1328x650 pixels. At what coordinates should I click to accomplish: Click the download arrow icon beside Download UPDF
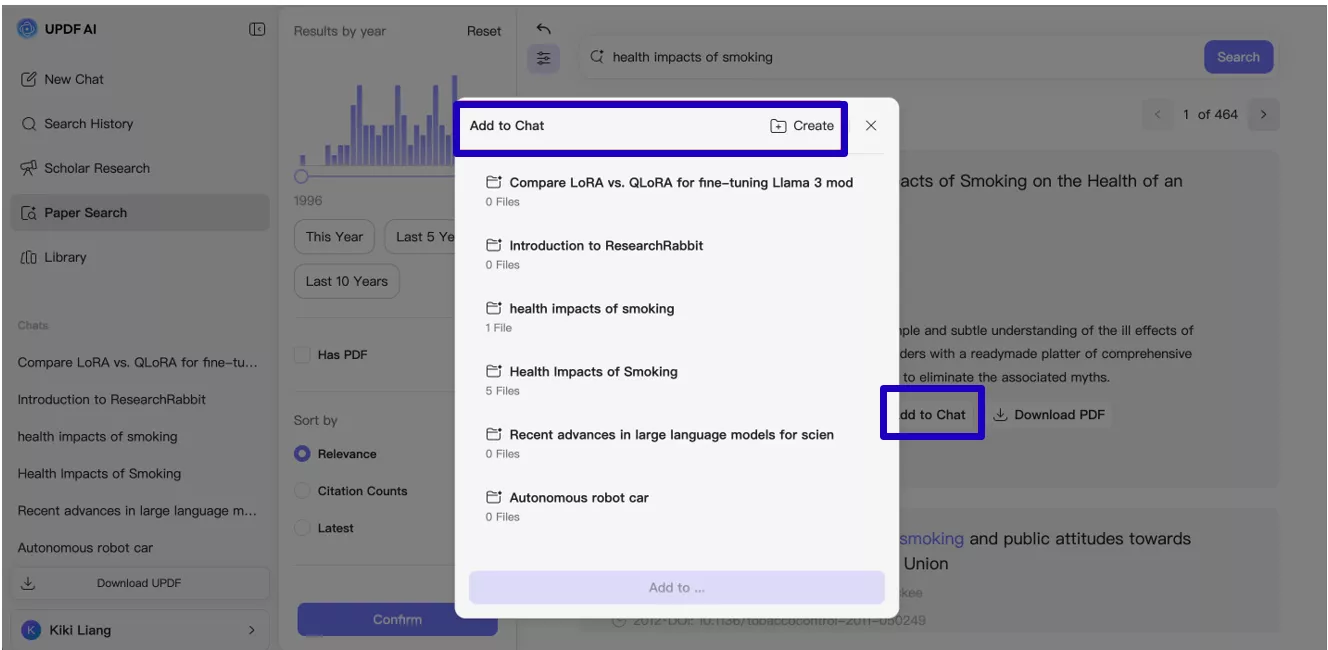click(28, 583)
